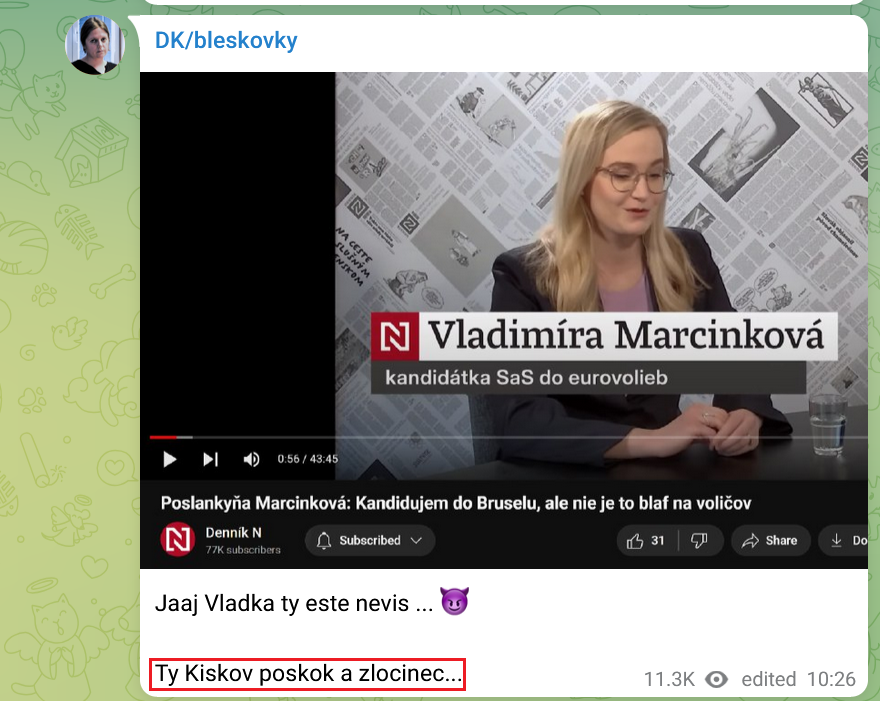Click the notification bell on Subscribed
Viewport: 880px width, 701px height.
[x=324, y=540]
